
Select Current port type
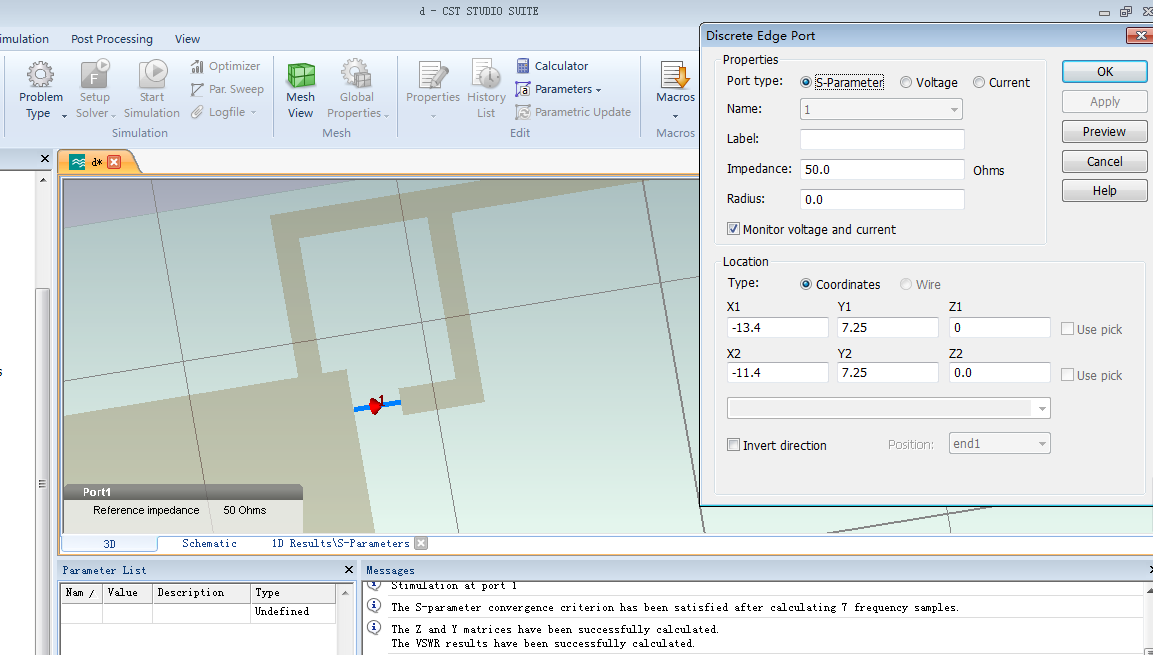(979, 82)
